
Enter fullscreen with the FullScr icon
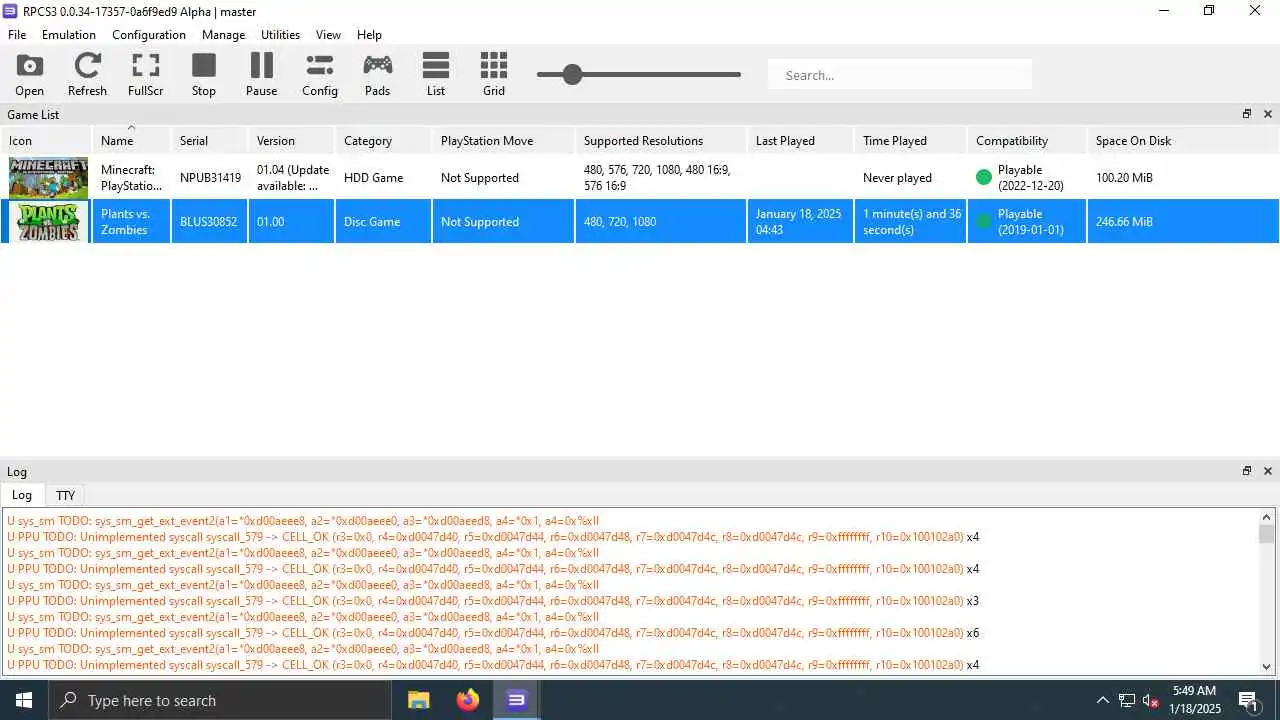tap(145, 75)
